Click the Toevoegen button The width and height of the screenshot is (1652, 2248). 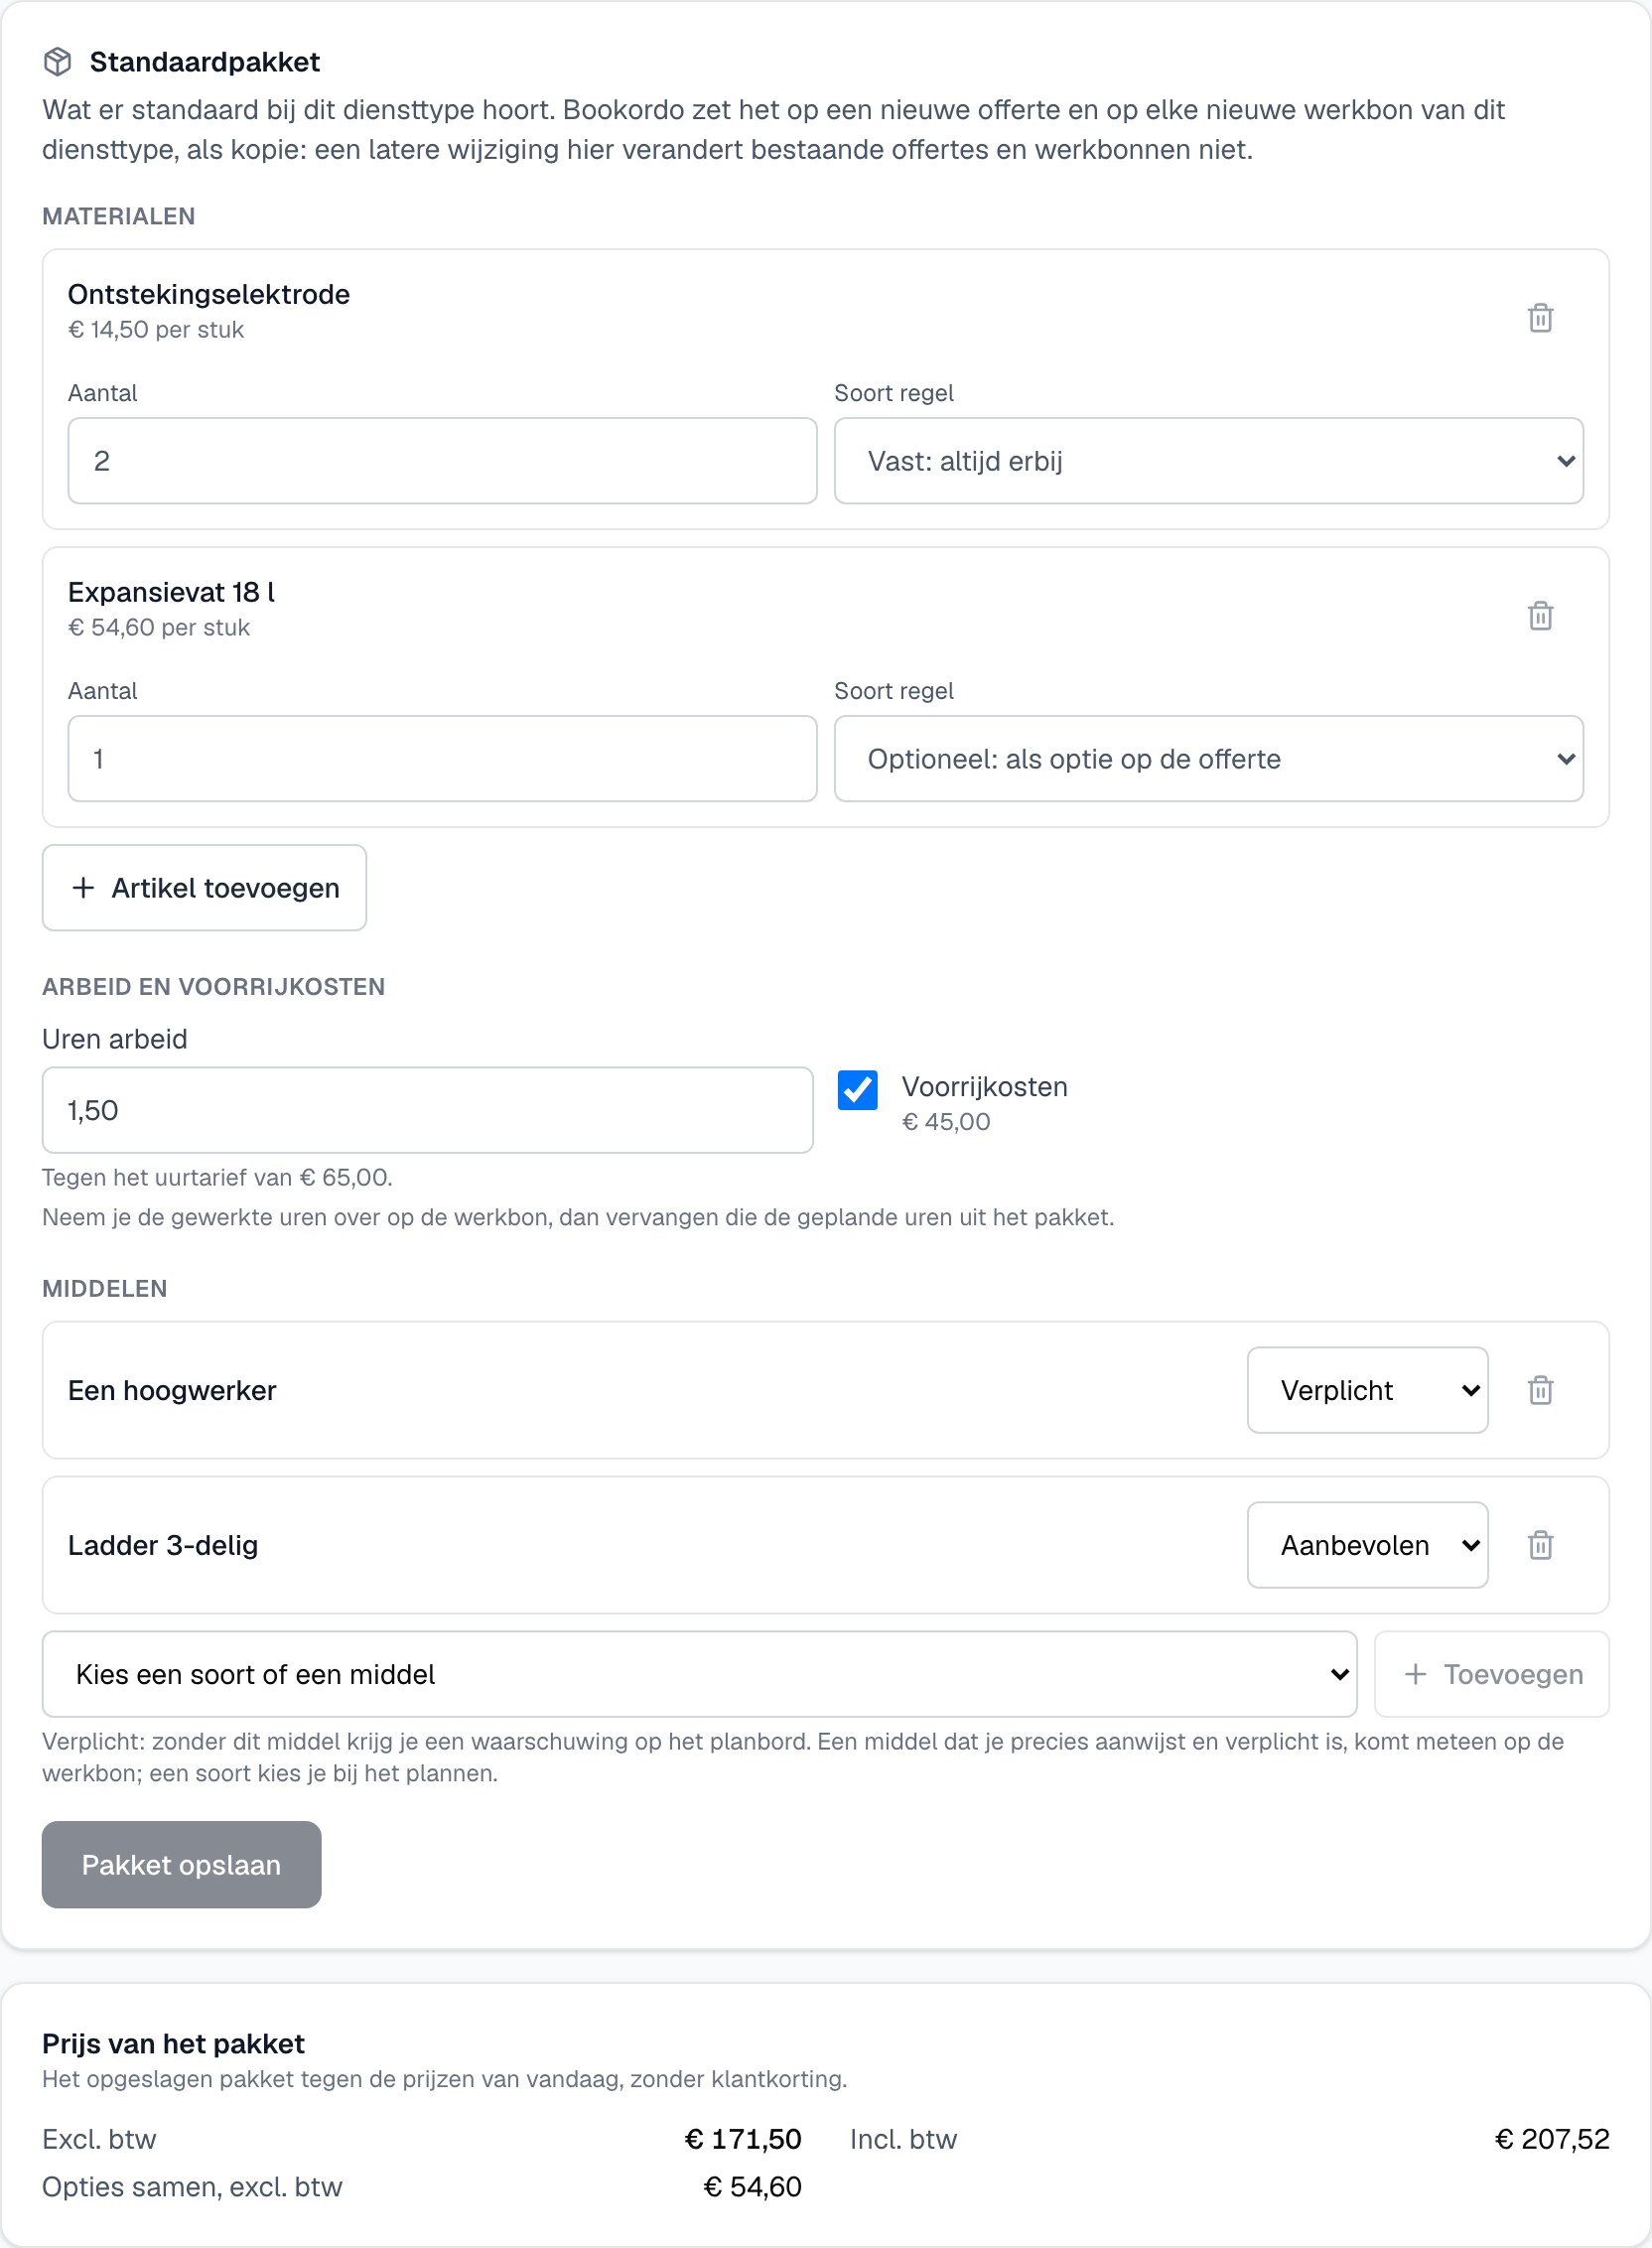click(x=1491, y=1674)
